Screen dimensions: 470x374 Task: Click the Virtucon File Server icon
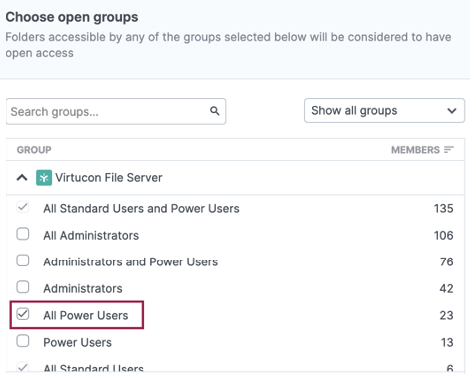tap(44, 178)
